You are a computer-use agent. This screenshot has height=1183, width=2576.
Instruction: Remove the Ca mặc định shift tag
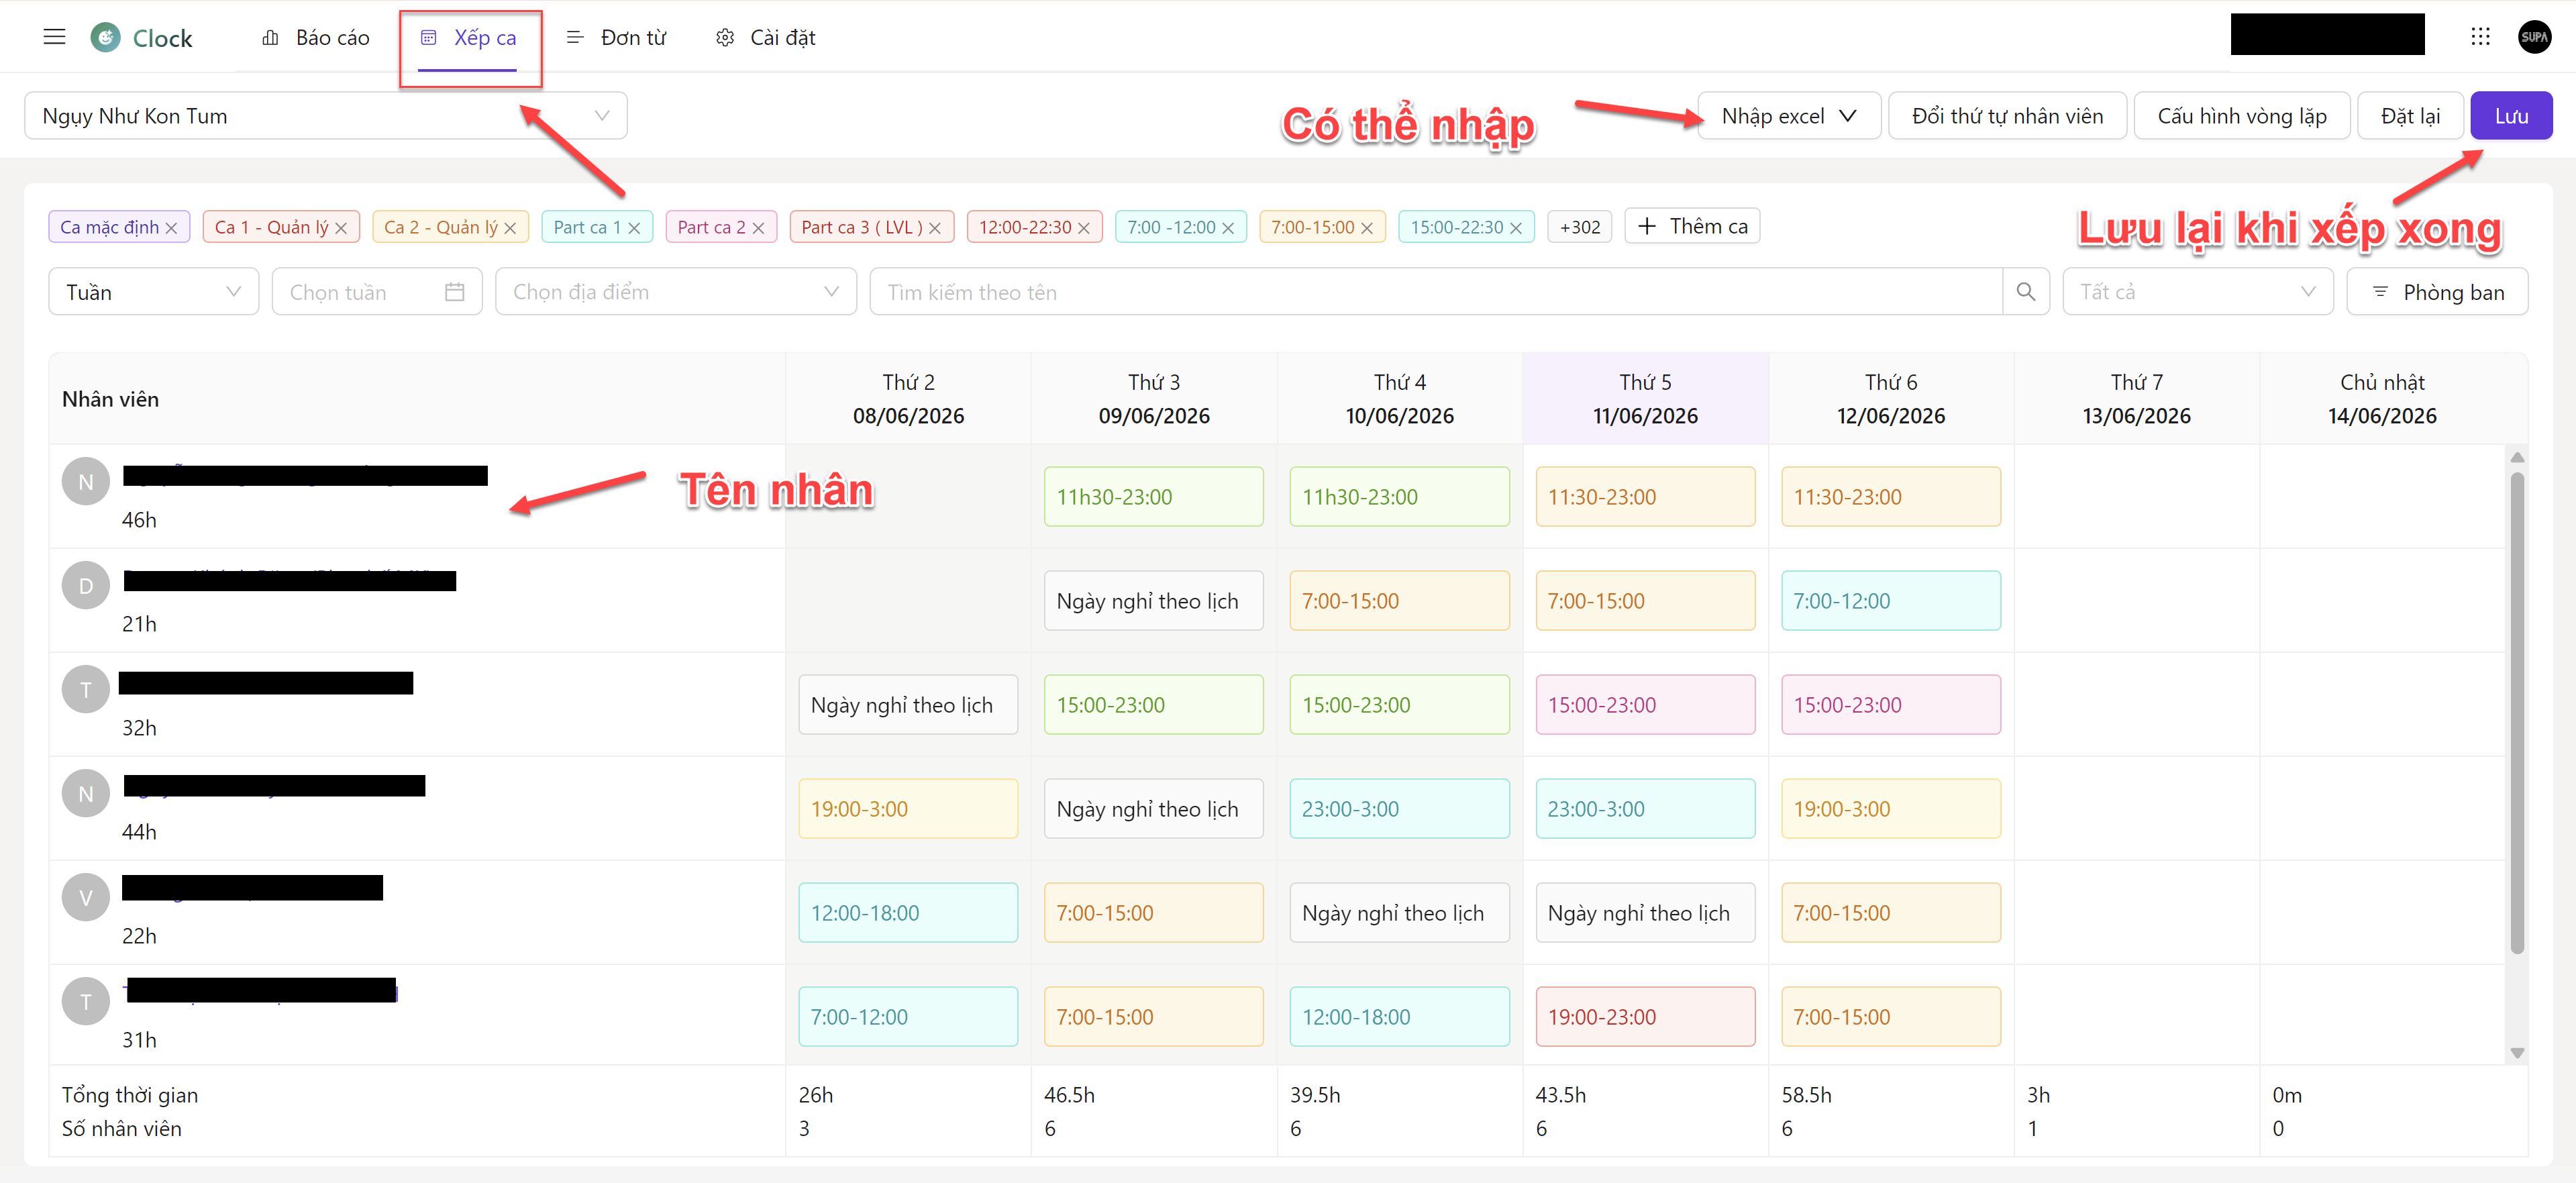[x=171, y=228]
